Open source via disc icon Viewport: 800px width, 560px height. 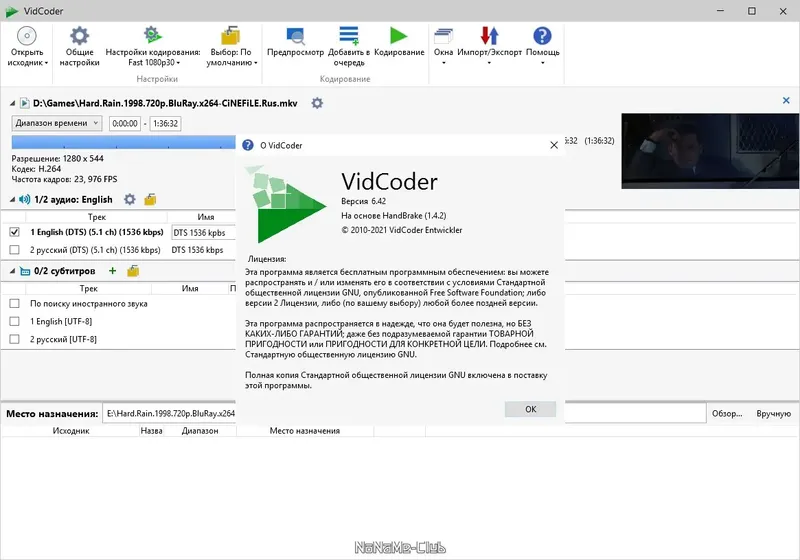27,36
